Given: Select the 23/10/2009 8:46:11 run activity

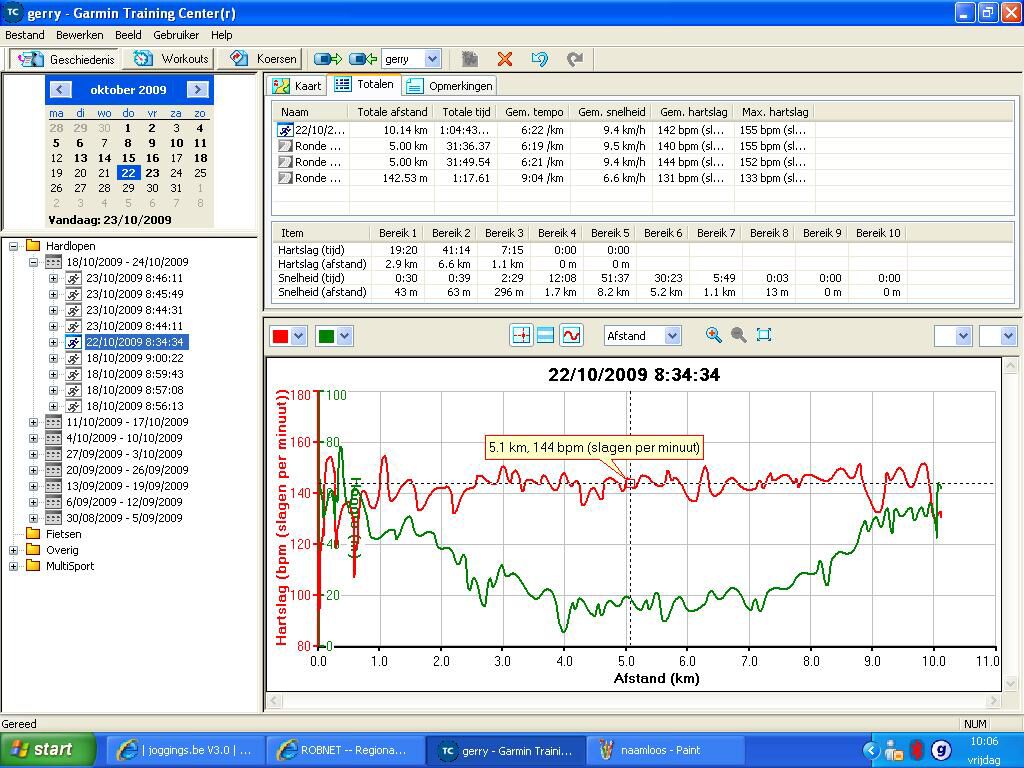Looking at the screenshot, I should [135, 278].
